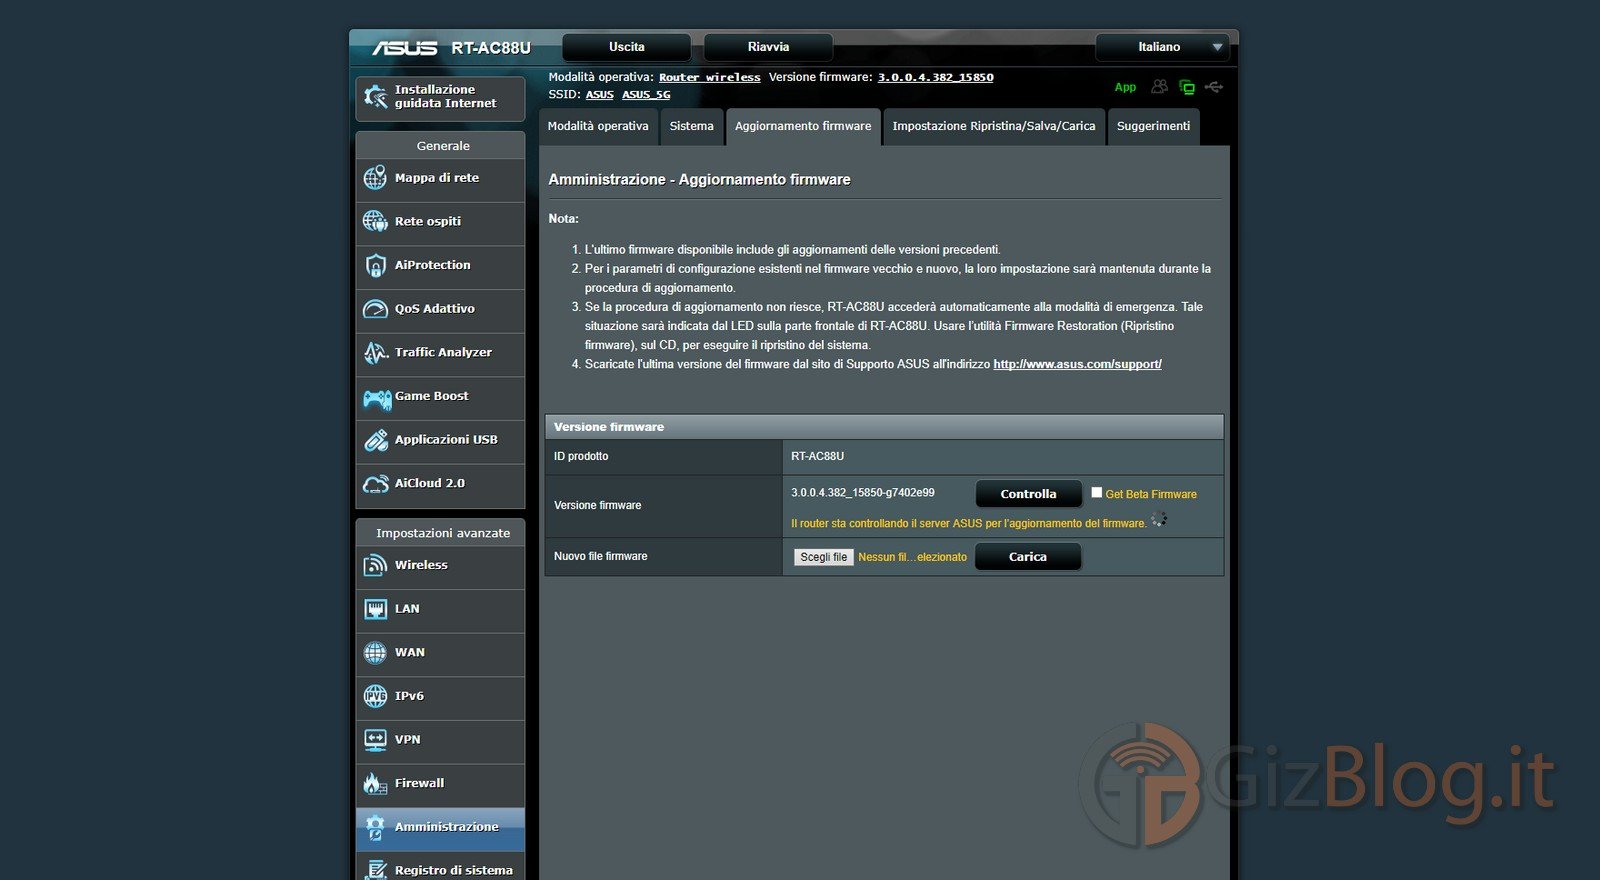
Task: Click the Amministrazione gear icon
Action: click(x=375, y=827)
